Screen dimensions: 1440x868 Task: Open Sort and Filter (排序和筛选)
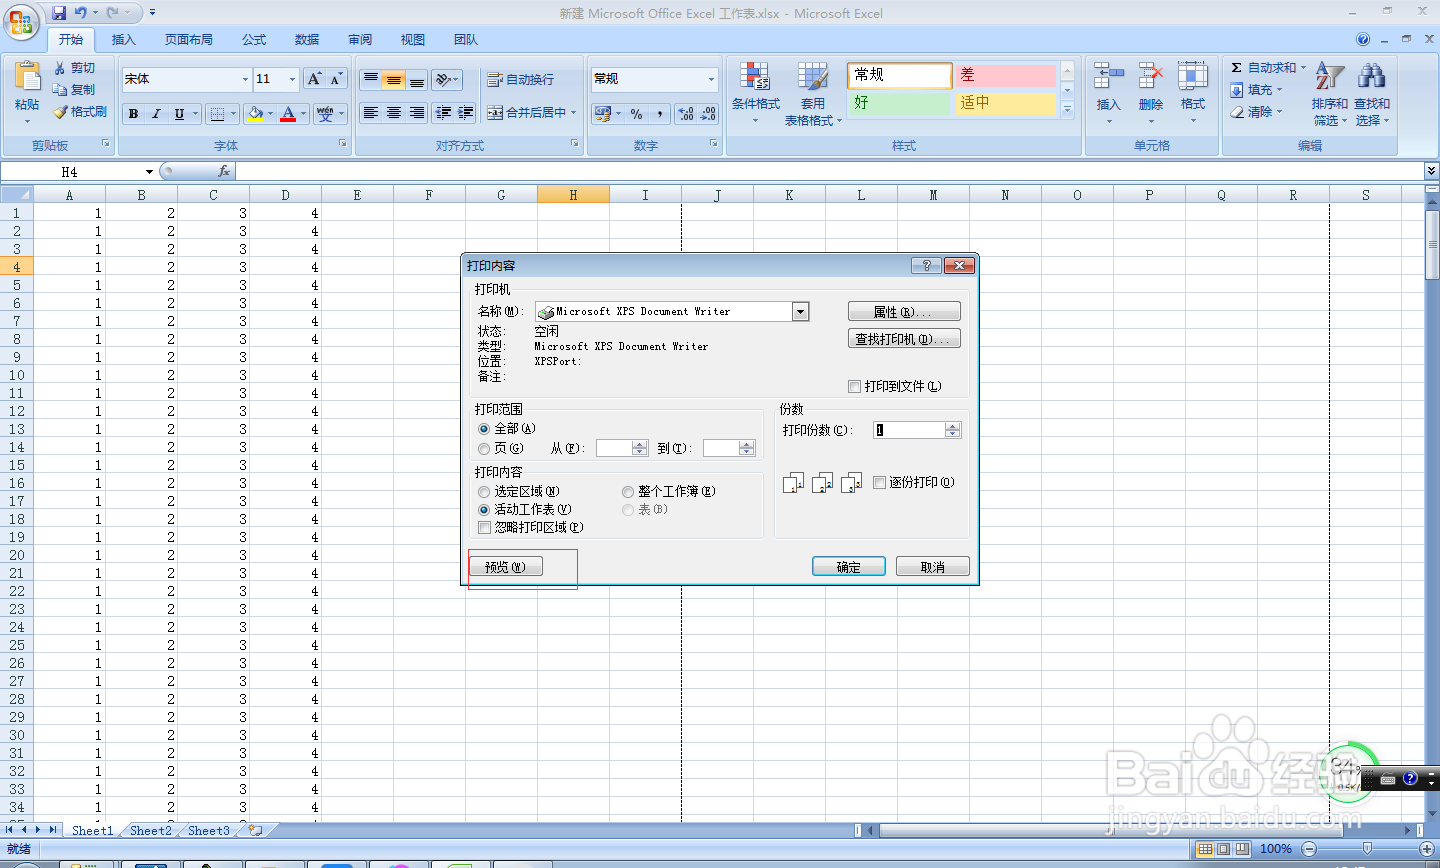click(1329, 92)
